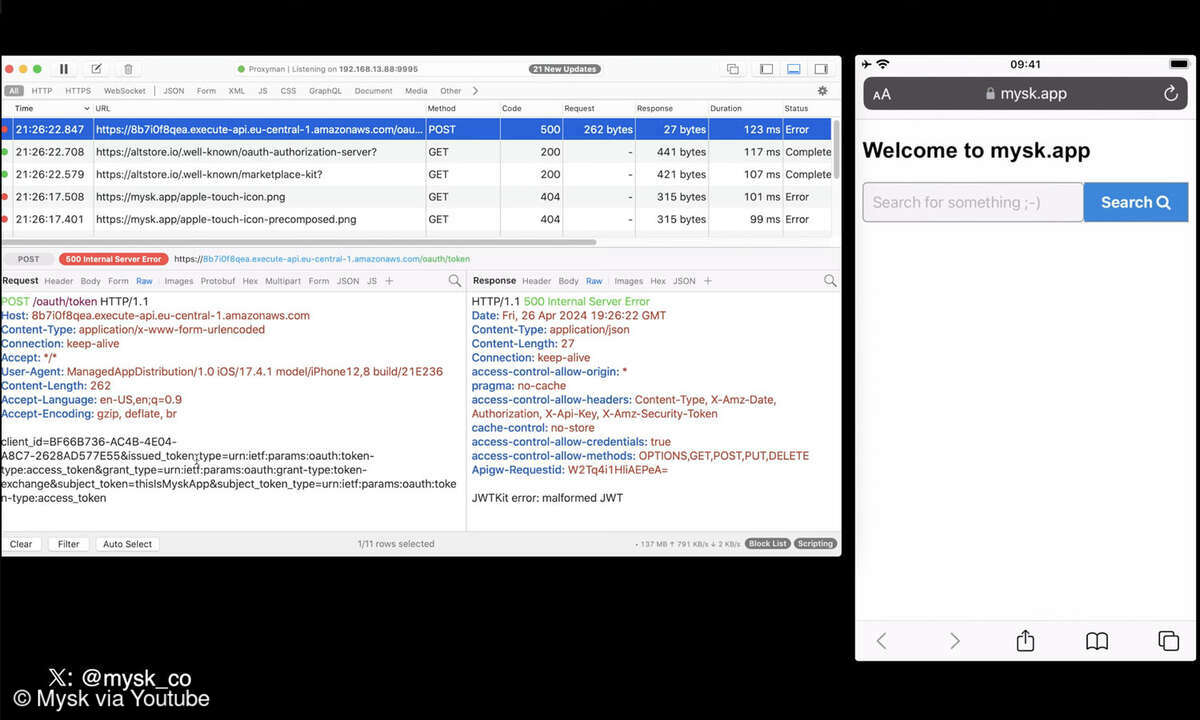The height and width of the screenshot is (720, 1200).
Task: Clear session using the trash icon
Action: pyautogui.click(x=128, y=69)
